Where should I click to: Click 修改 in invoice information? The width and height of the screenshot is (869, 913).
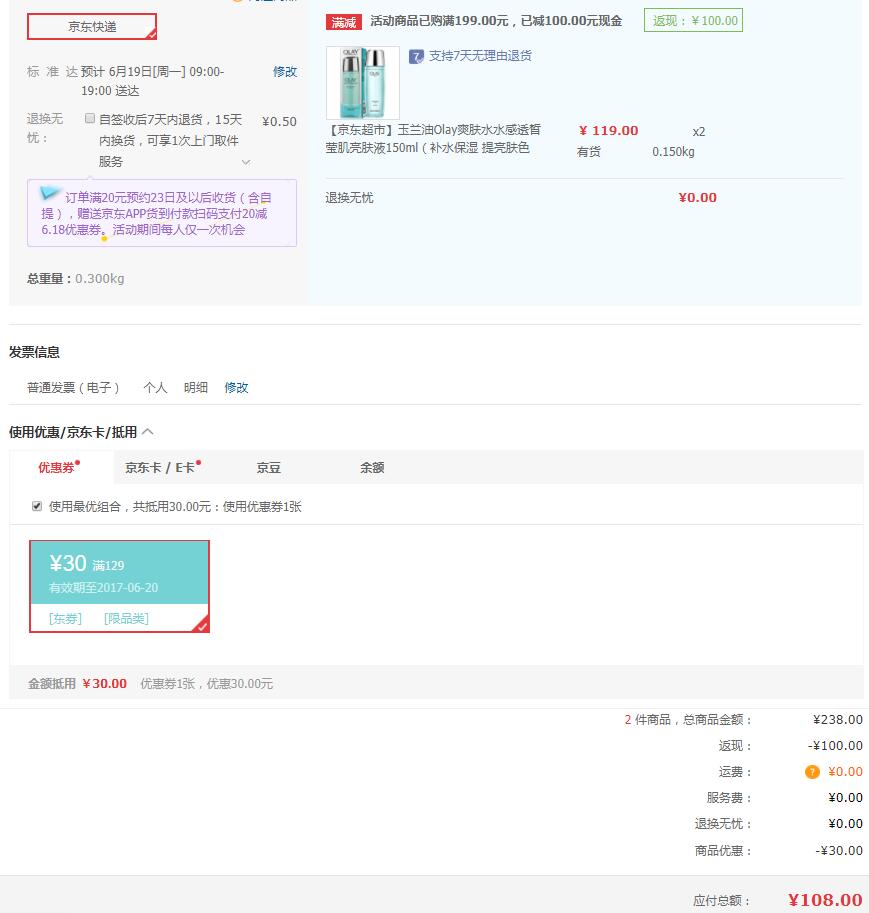point(236,387)
